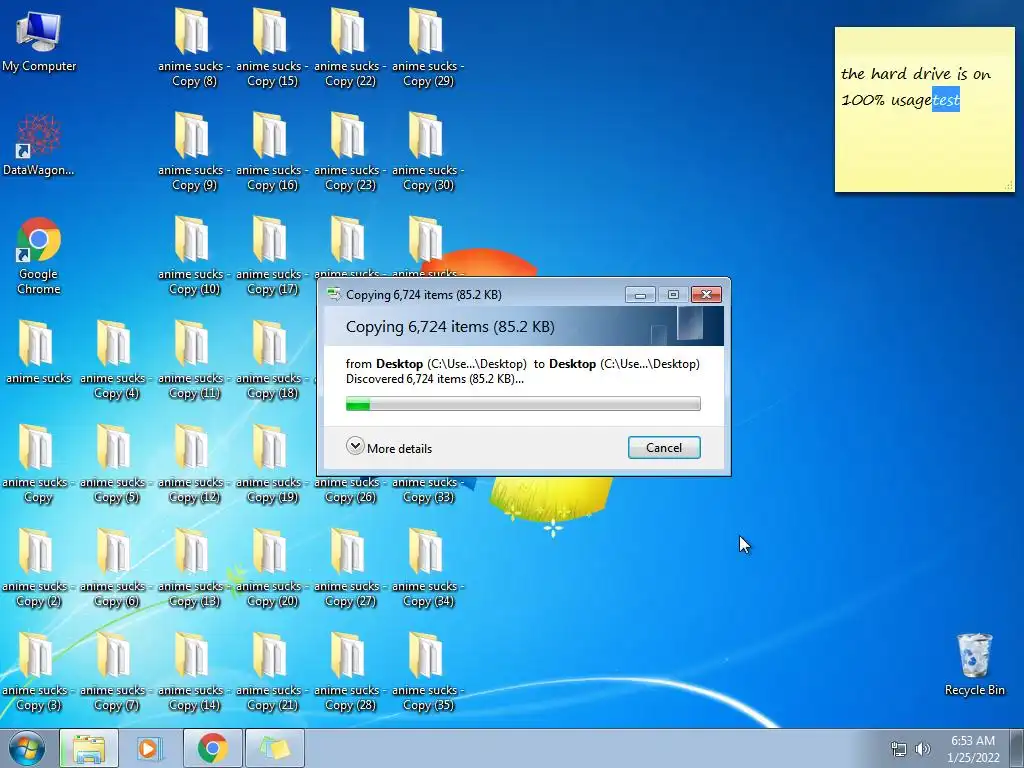Select folder 'anime sucks - Copy (13)'
Screen dimensions: 1024x768
(193, 568)
